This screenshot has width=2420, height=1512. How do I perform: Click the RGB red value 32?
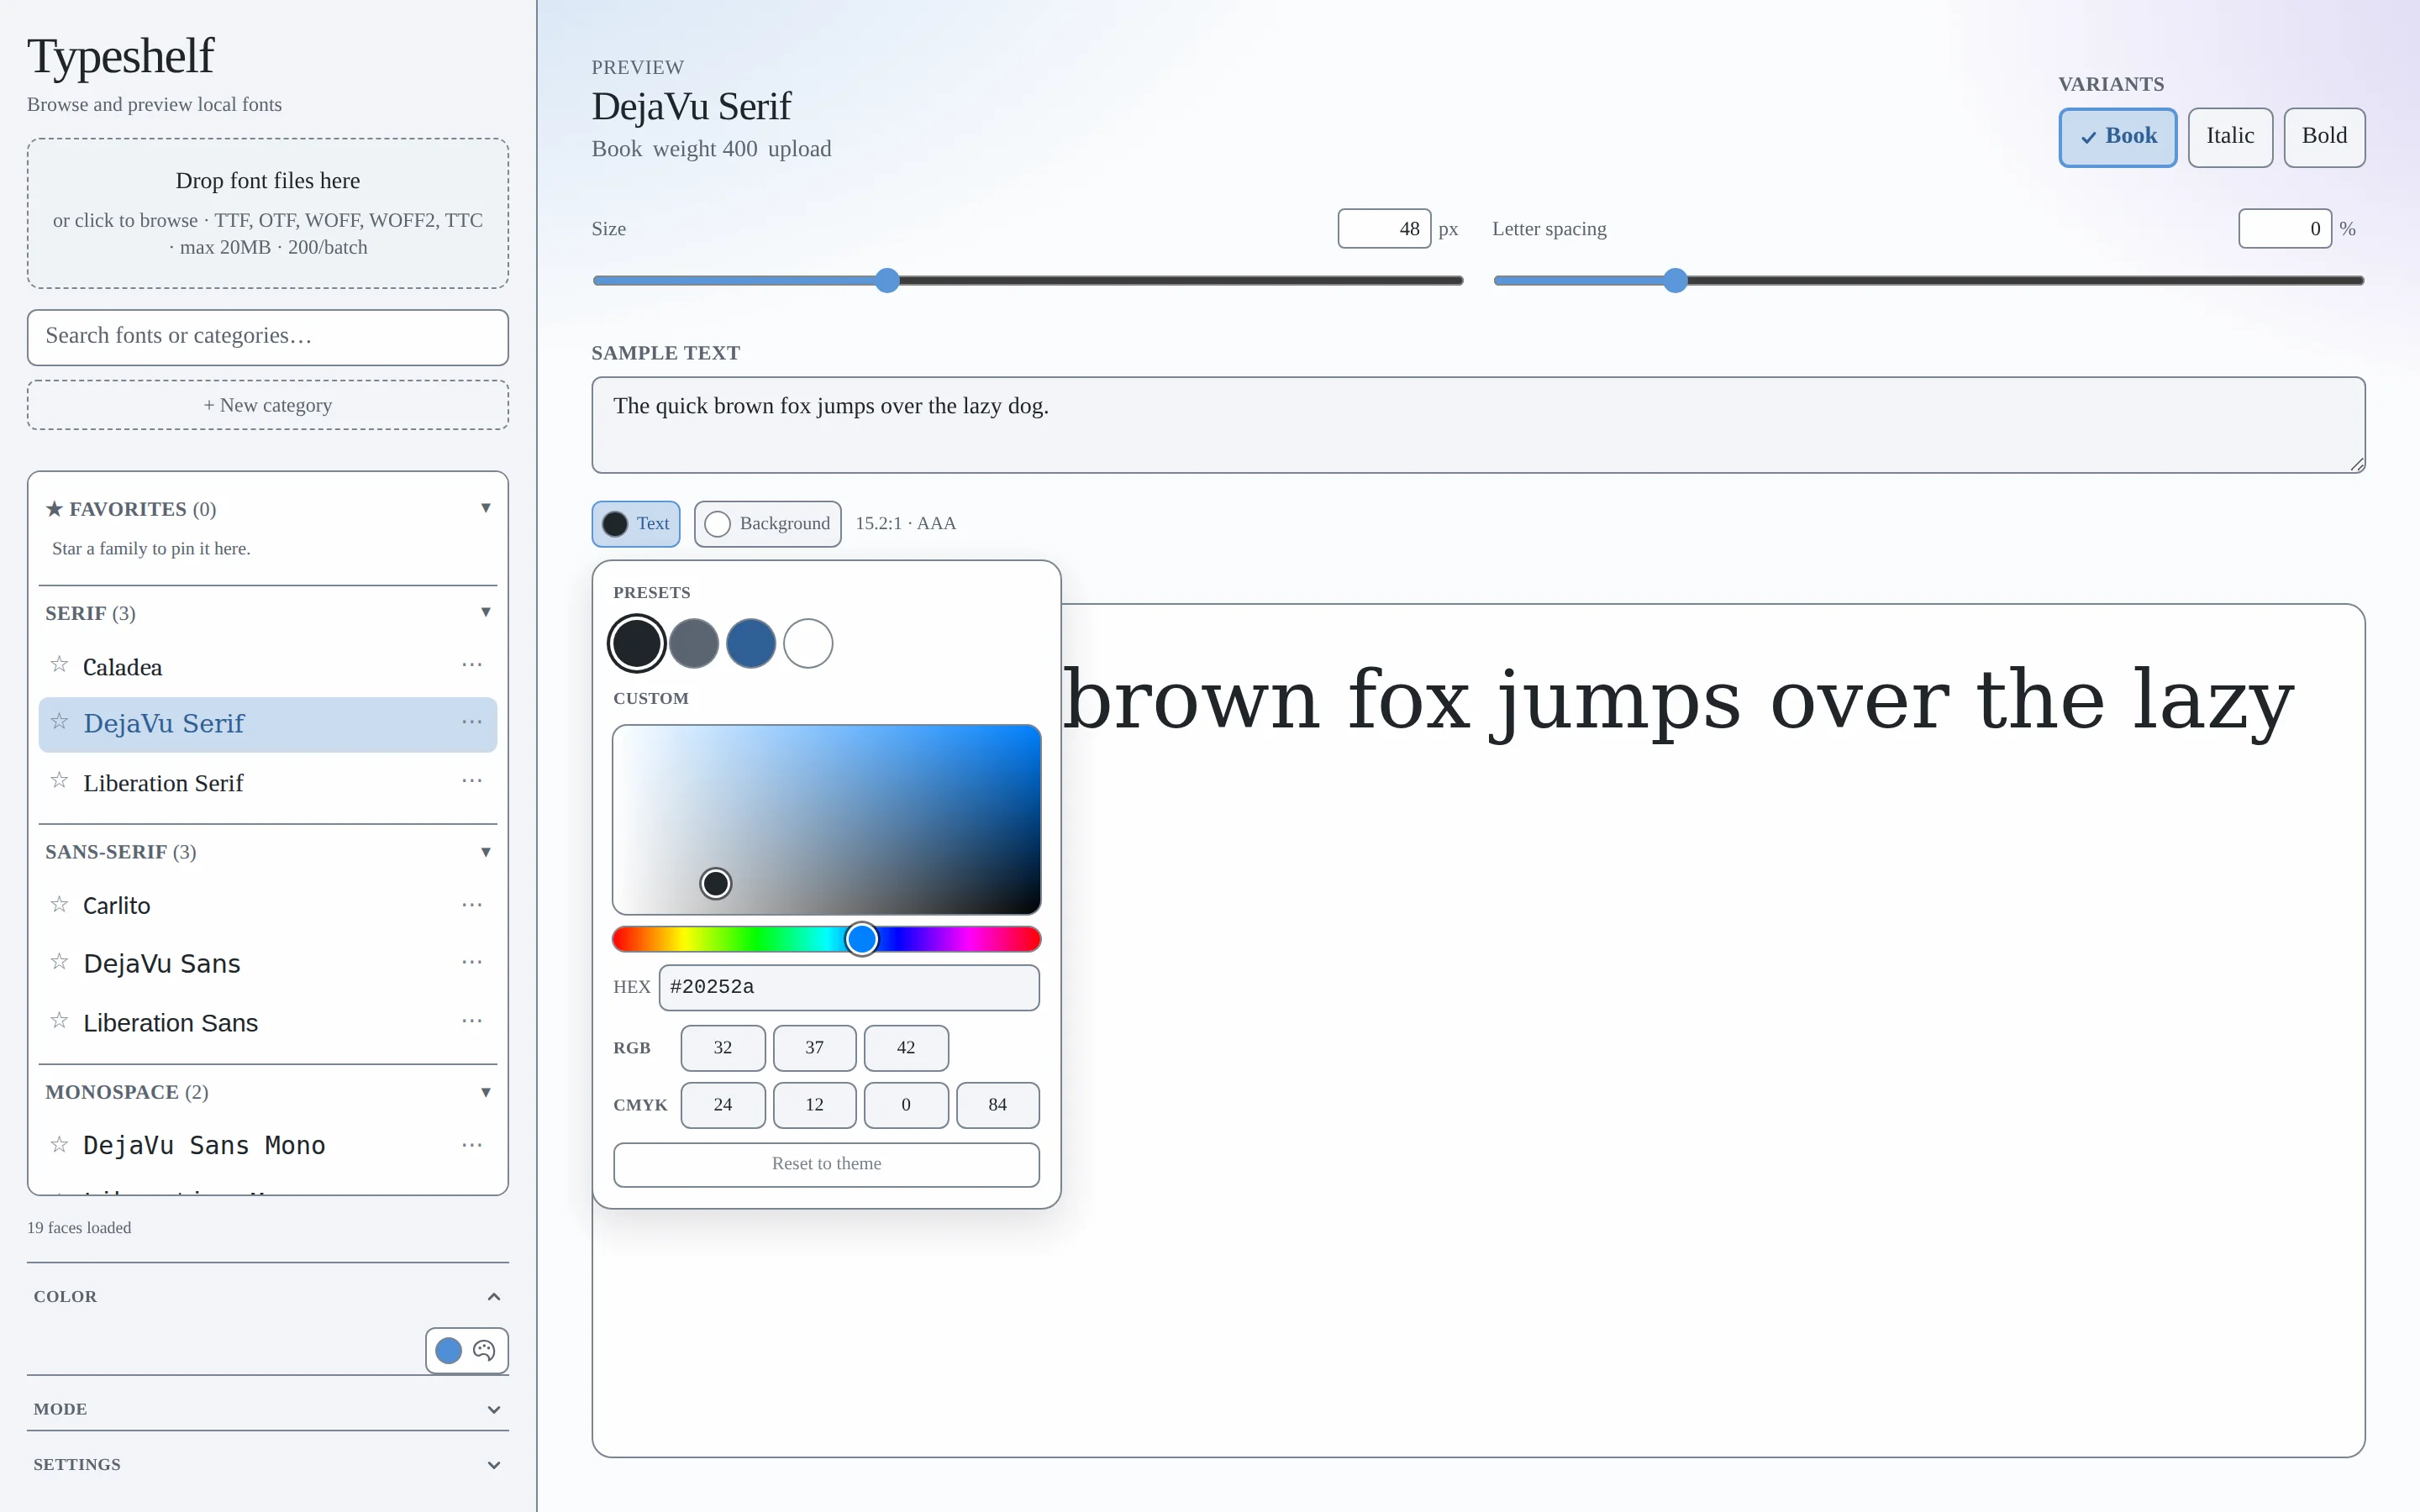click(723, 1048)
